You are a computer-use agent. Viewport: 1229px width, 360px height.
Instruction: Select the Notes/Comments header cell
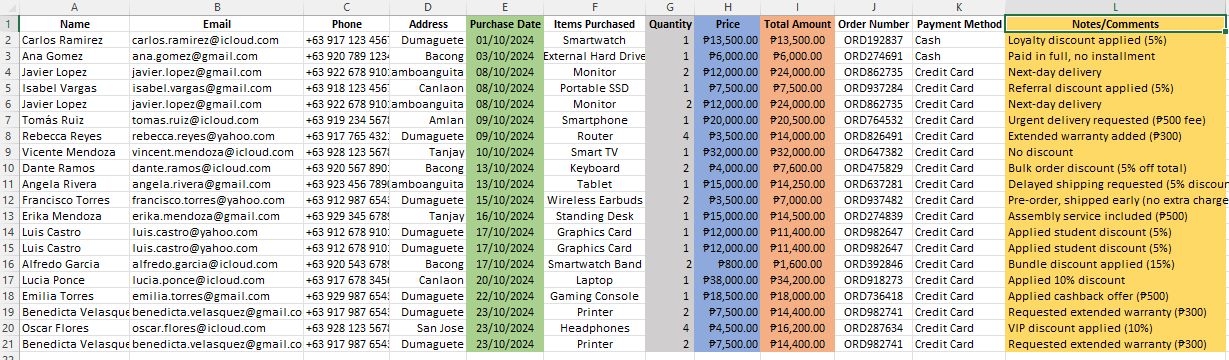[1117, 23]
